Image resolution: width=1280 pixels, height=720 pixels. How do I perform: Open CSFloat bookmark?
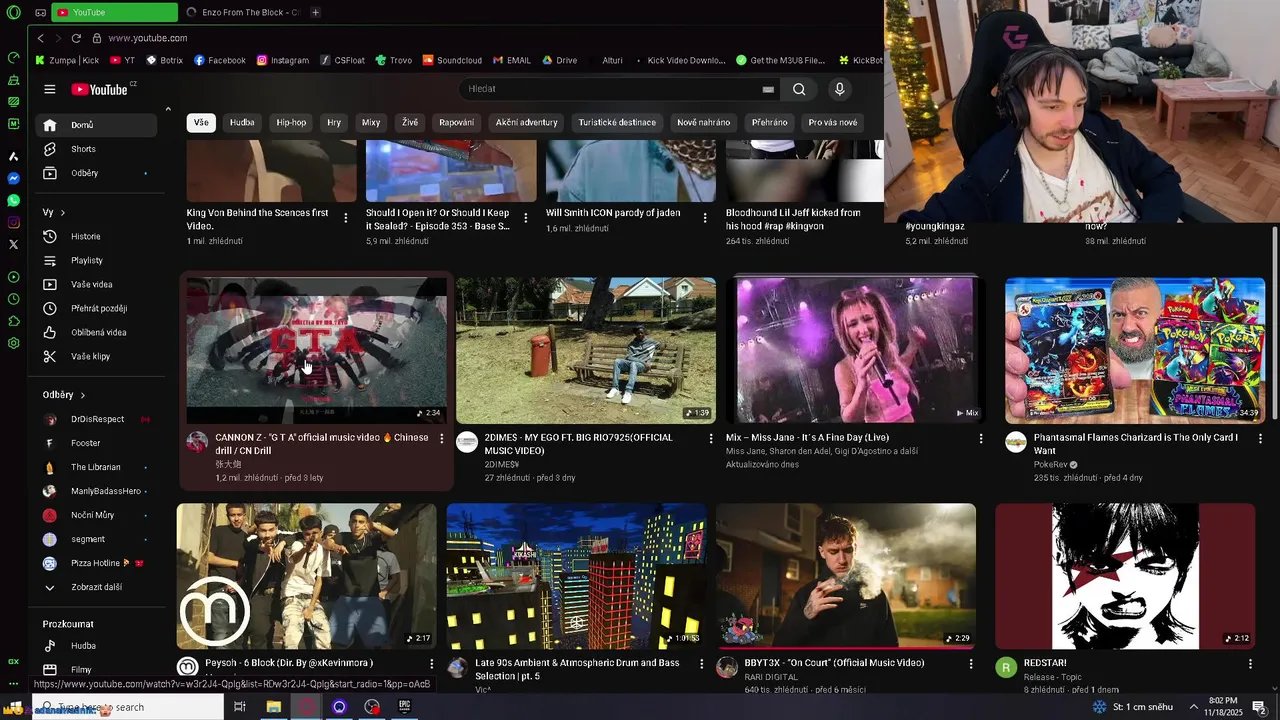click(x=342, y=60)
